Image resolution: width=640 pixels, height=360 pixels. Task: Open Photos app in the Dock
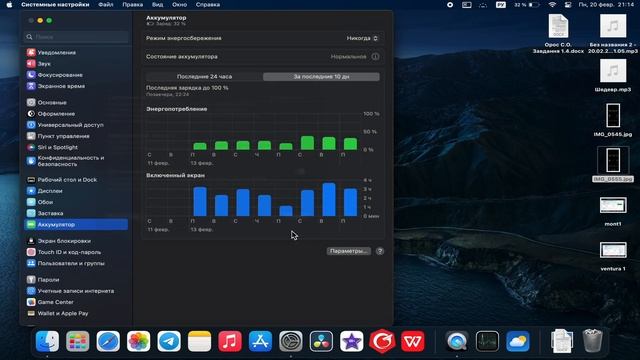coord(139,341)
